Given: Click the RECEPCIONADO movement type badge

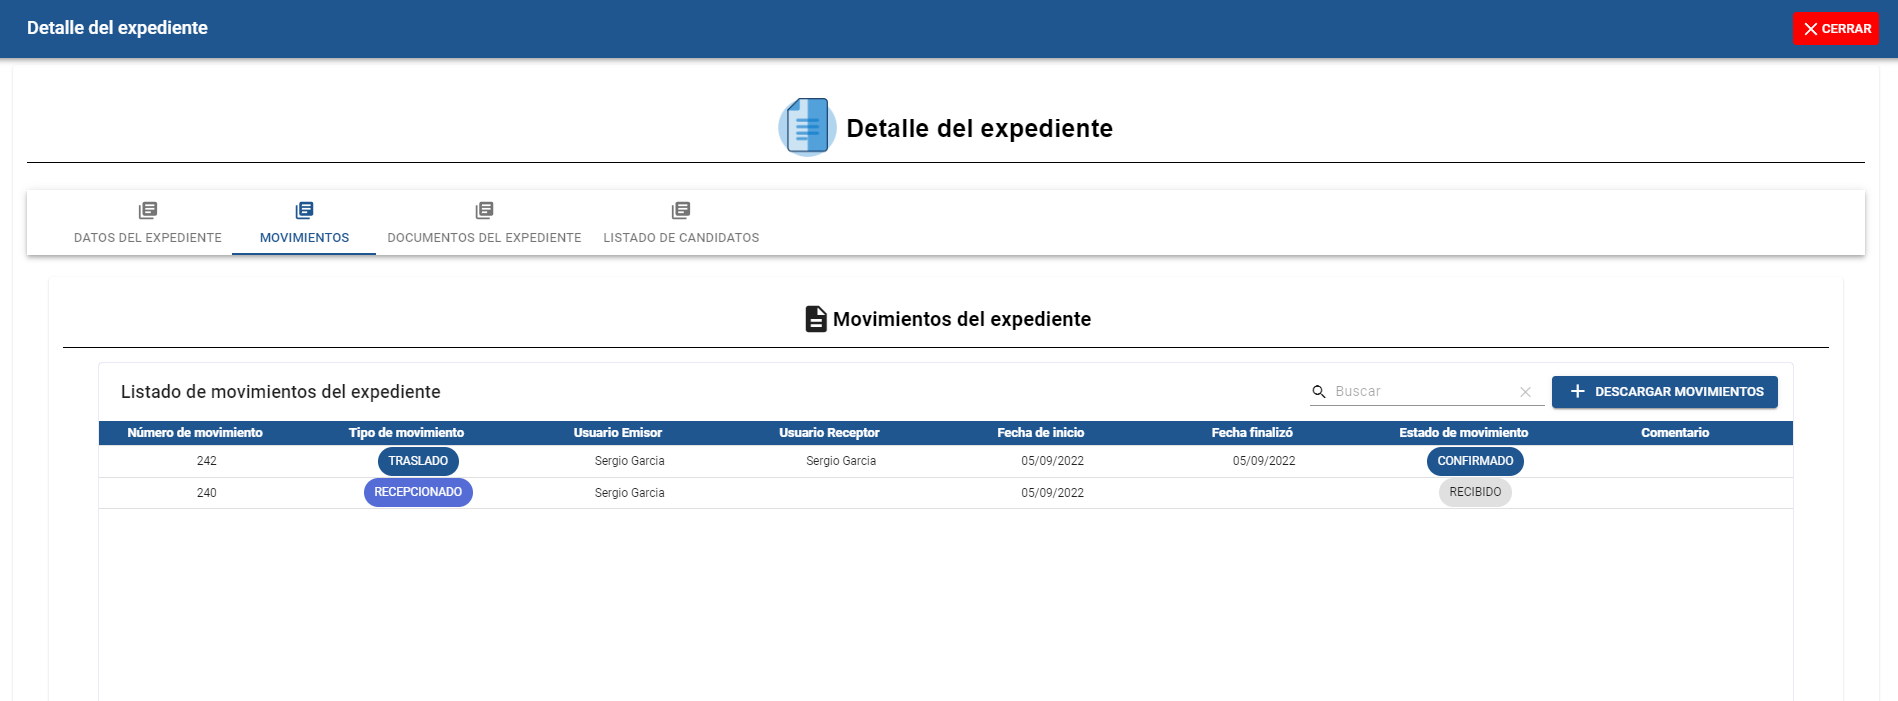Looking at the screenshot, I should [418, 492].
